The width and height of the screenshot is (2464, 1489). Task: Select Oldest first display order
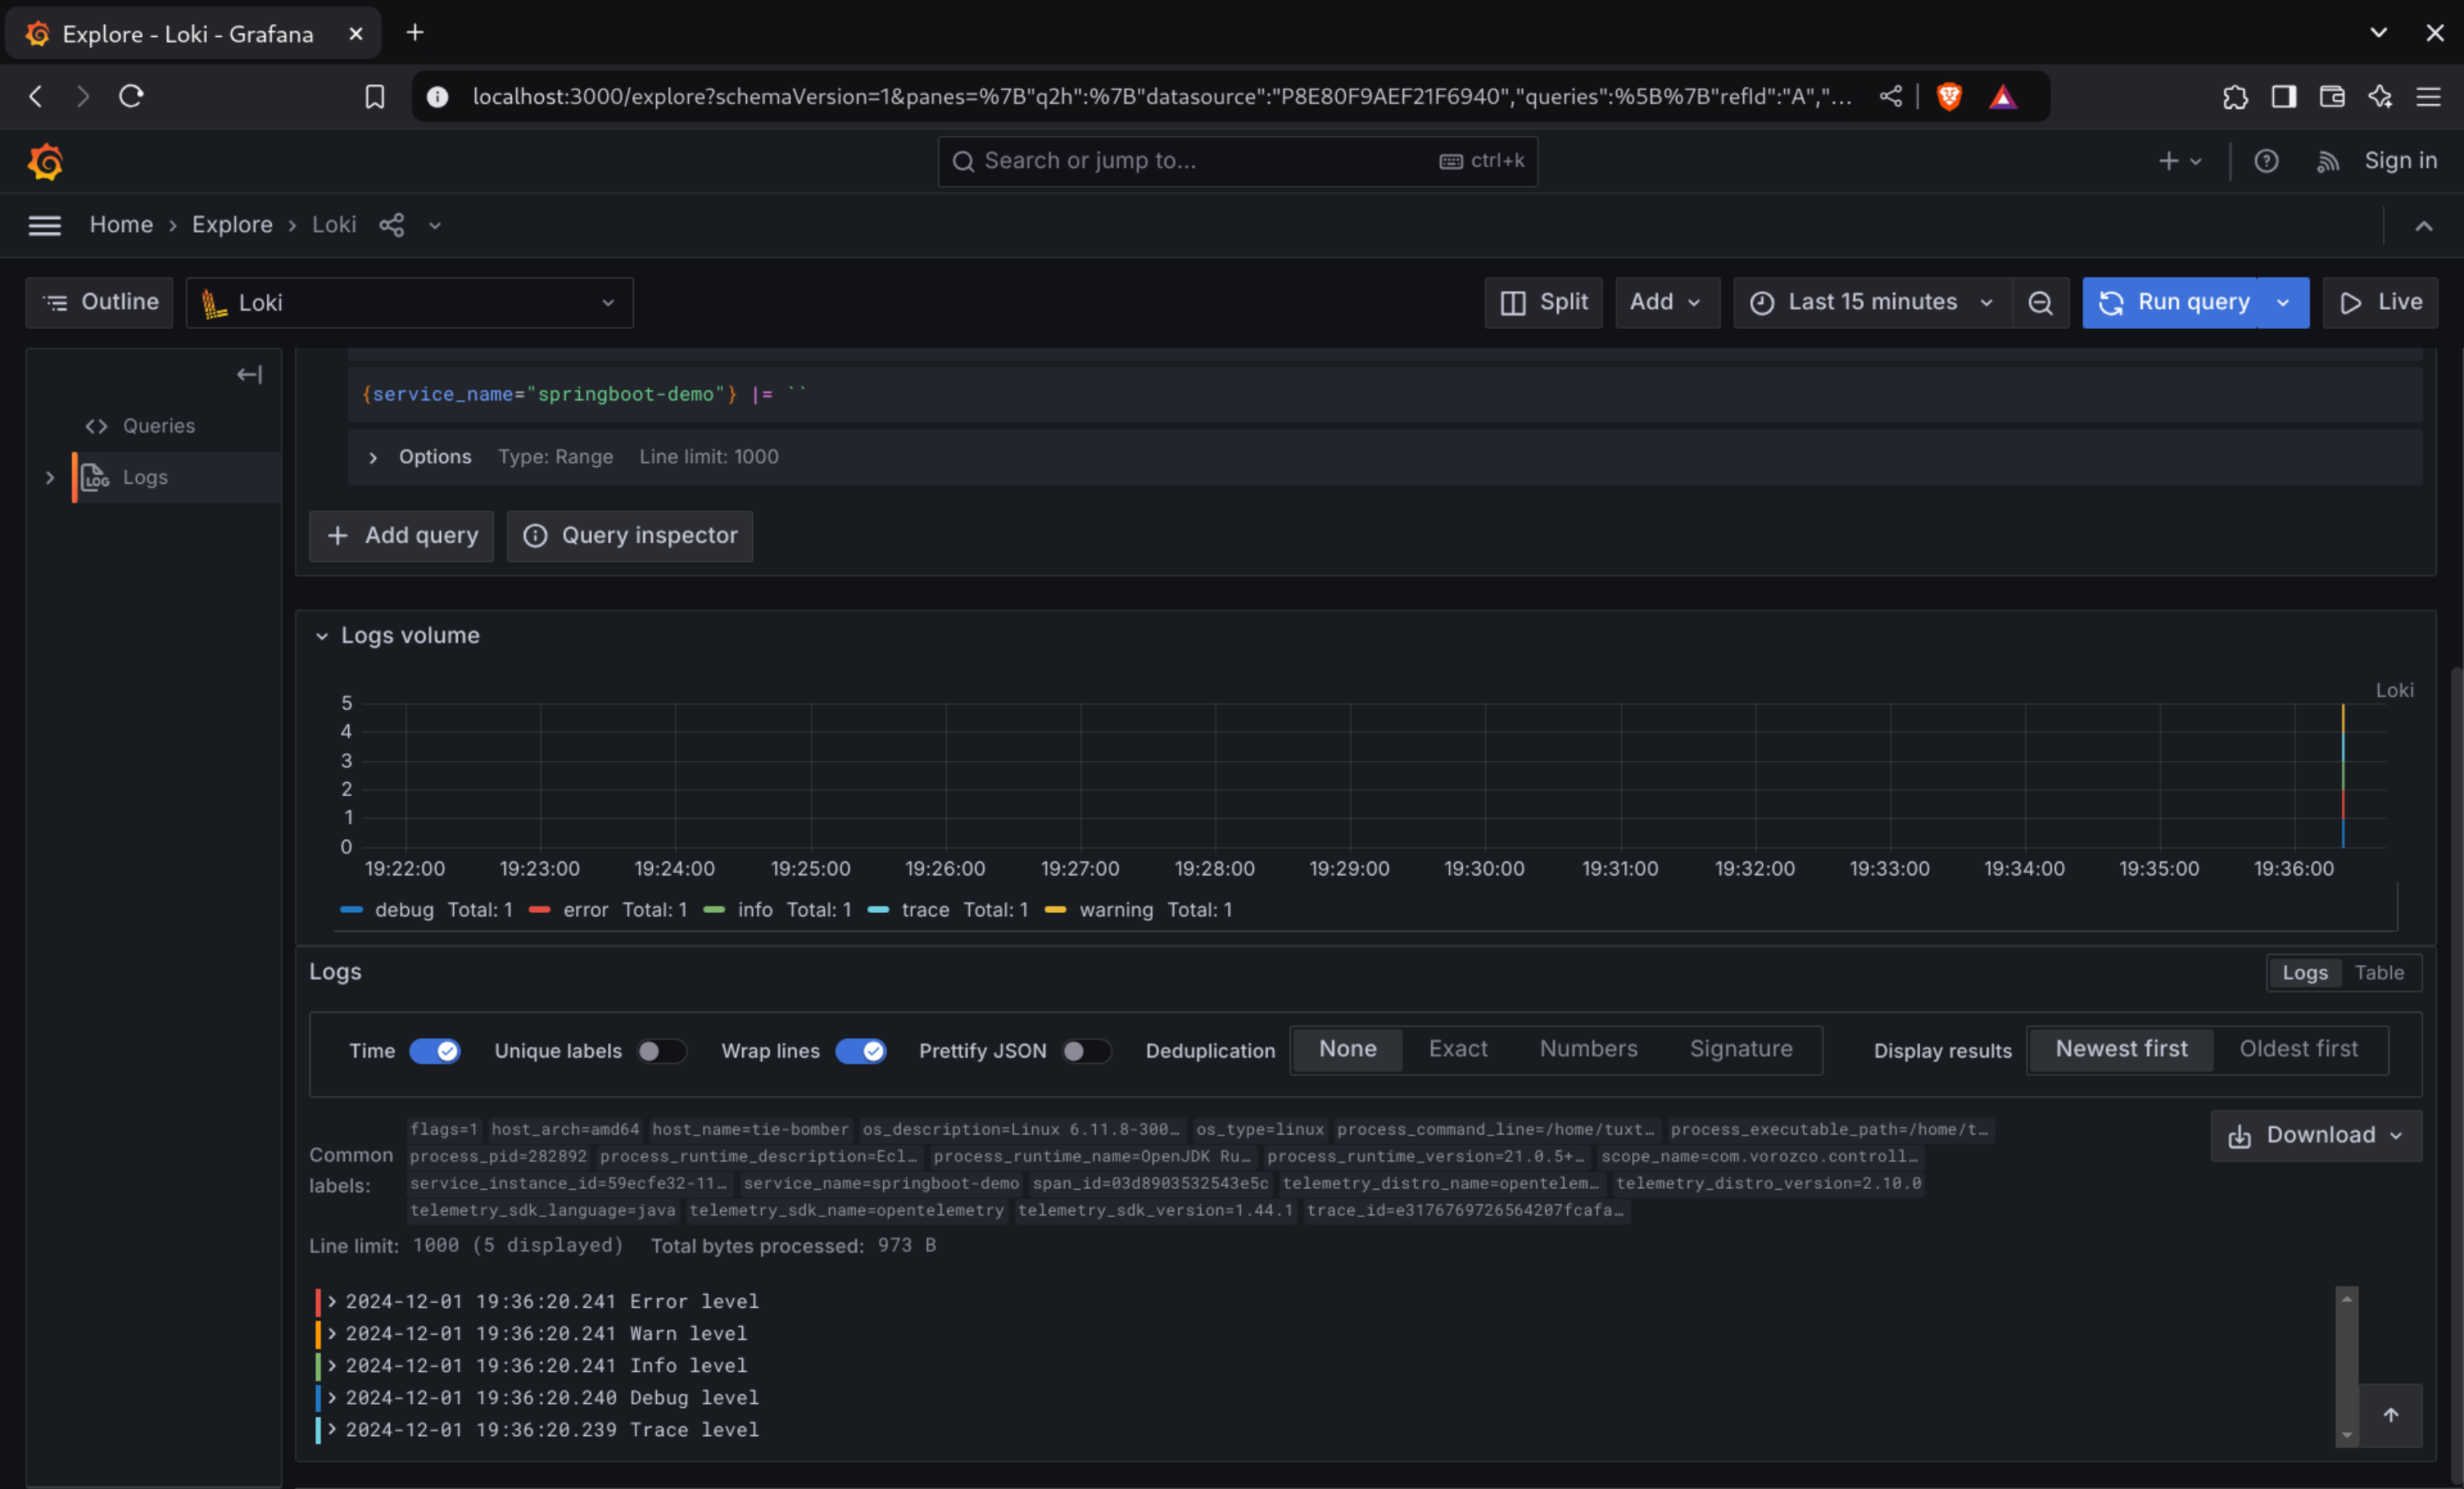pyautogui.click(x=2298, y=1049)
